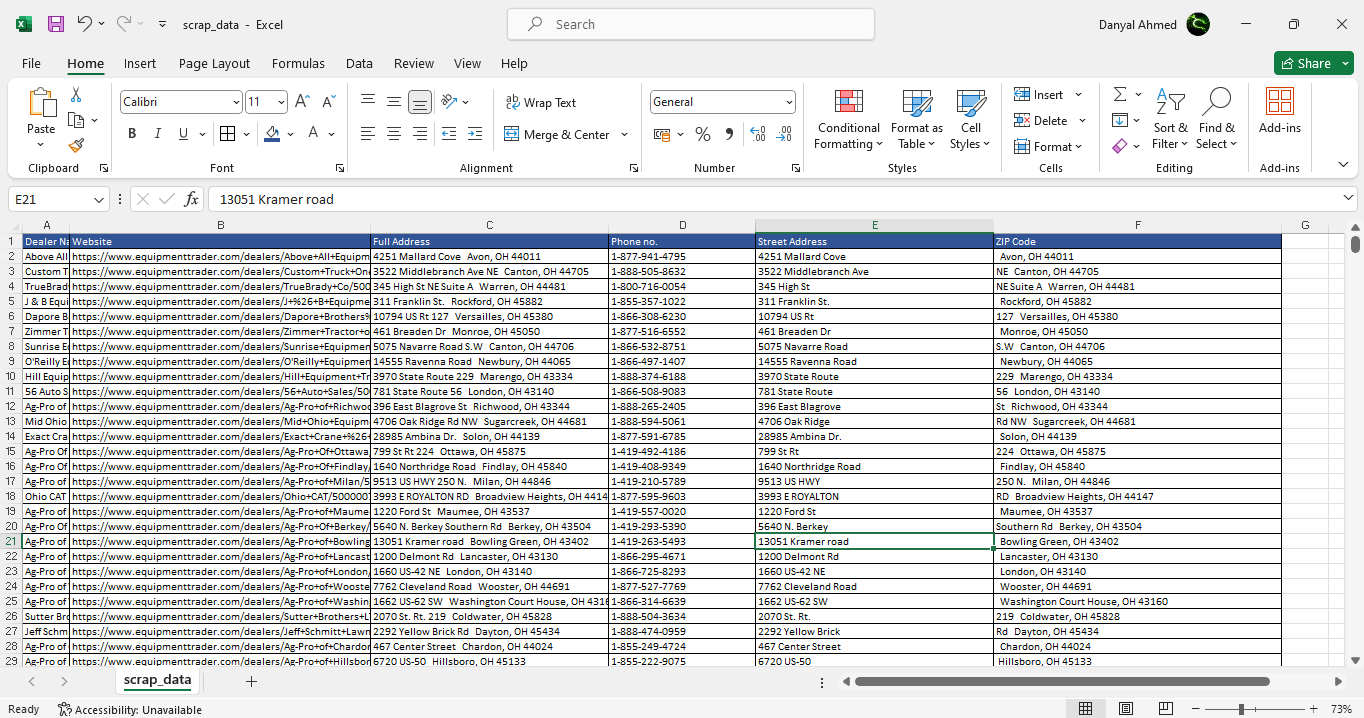Click the Paste clipboard icon
This screenshot has height=718, width=1364.
click(x=41, y=104)
